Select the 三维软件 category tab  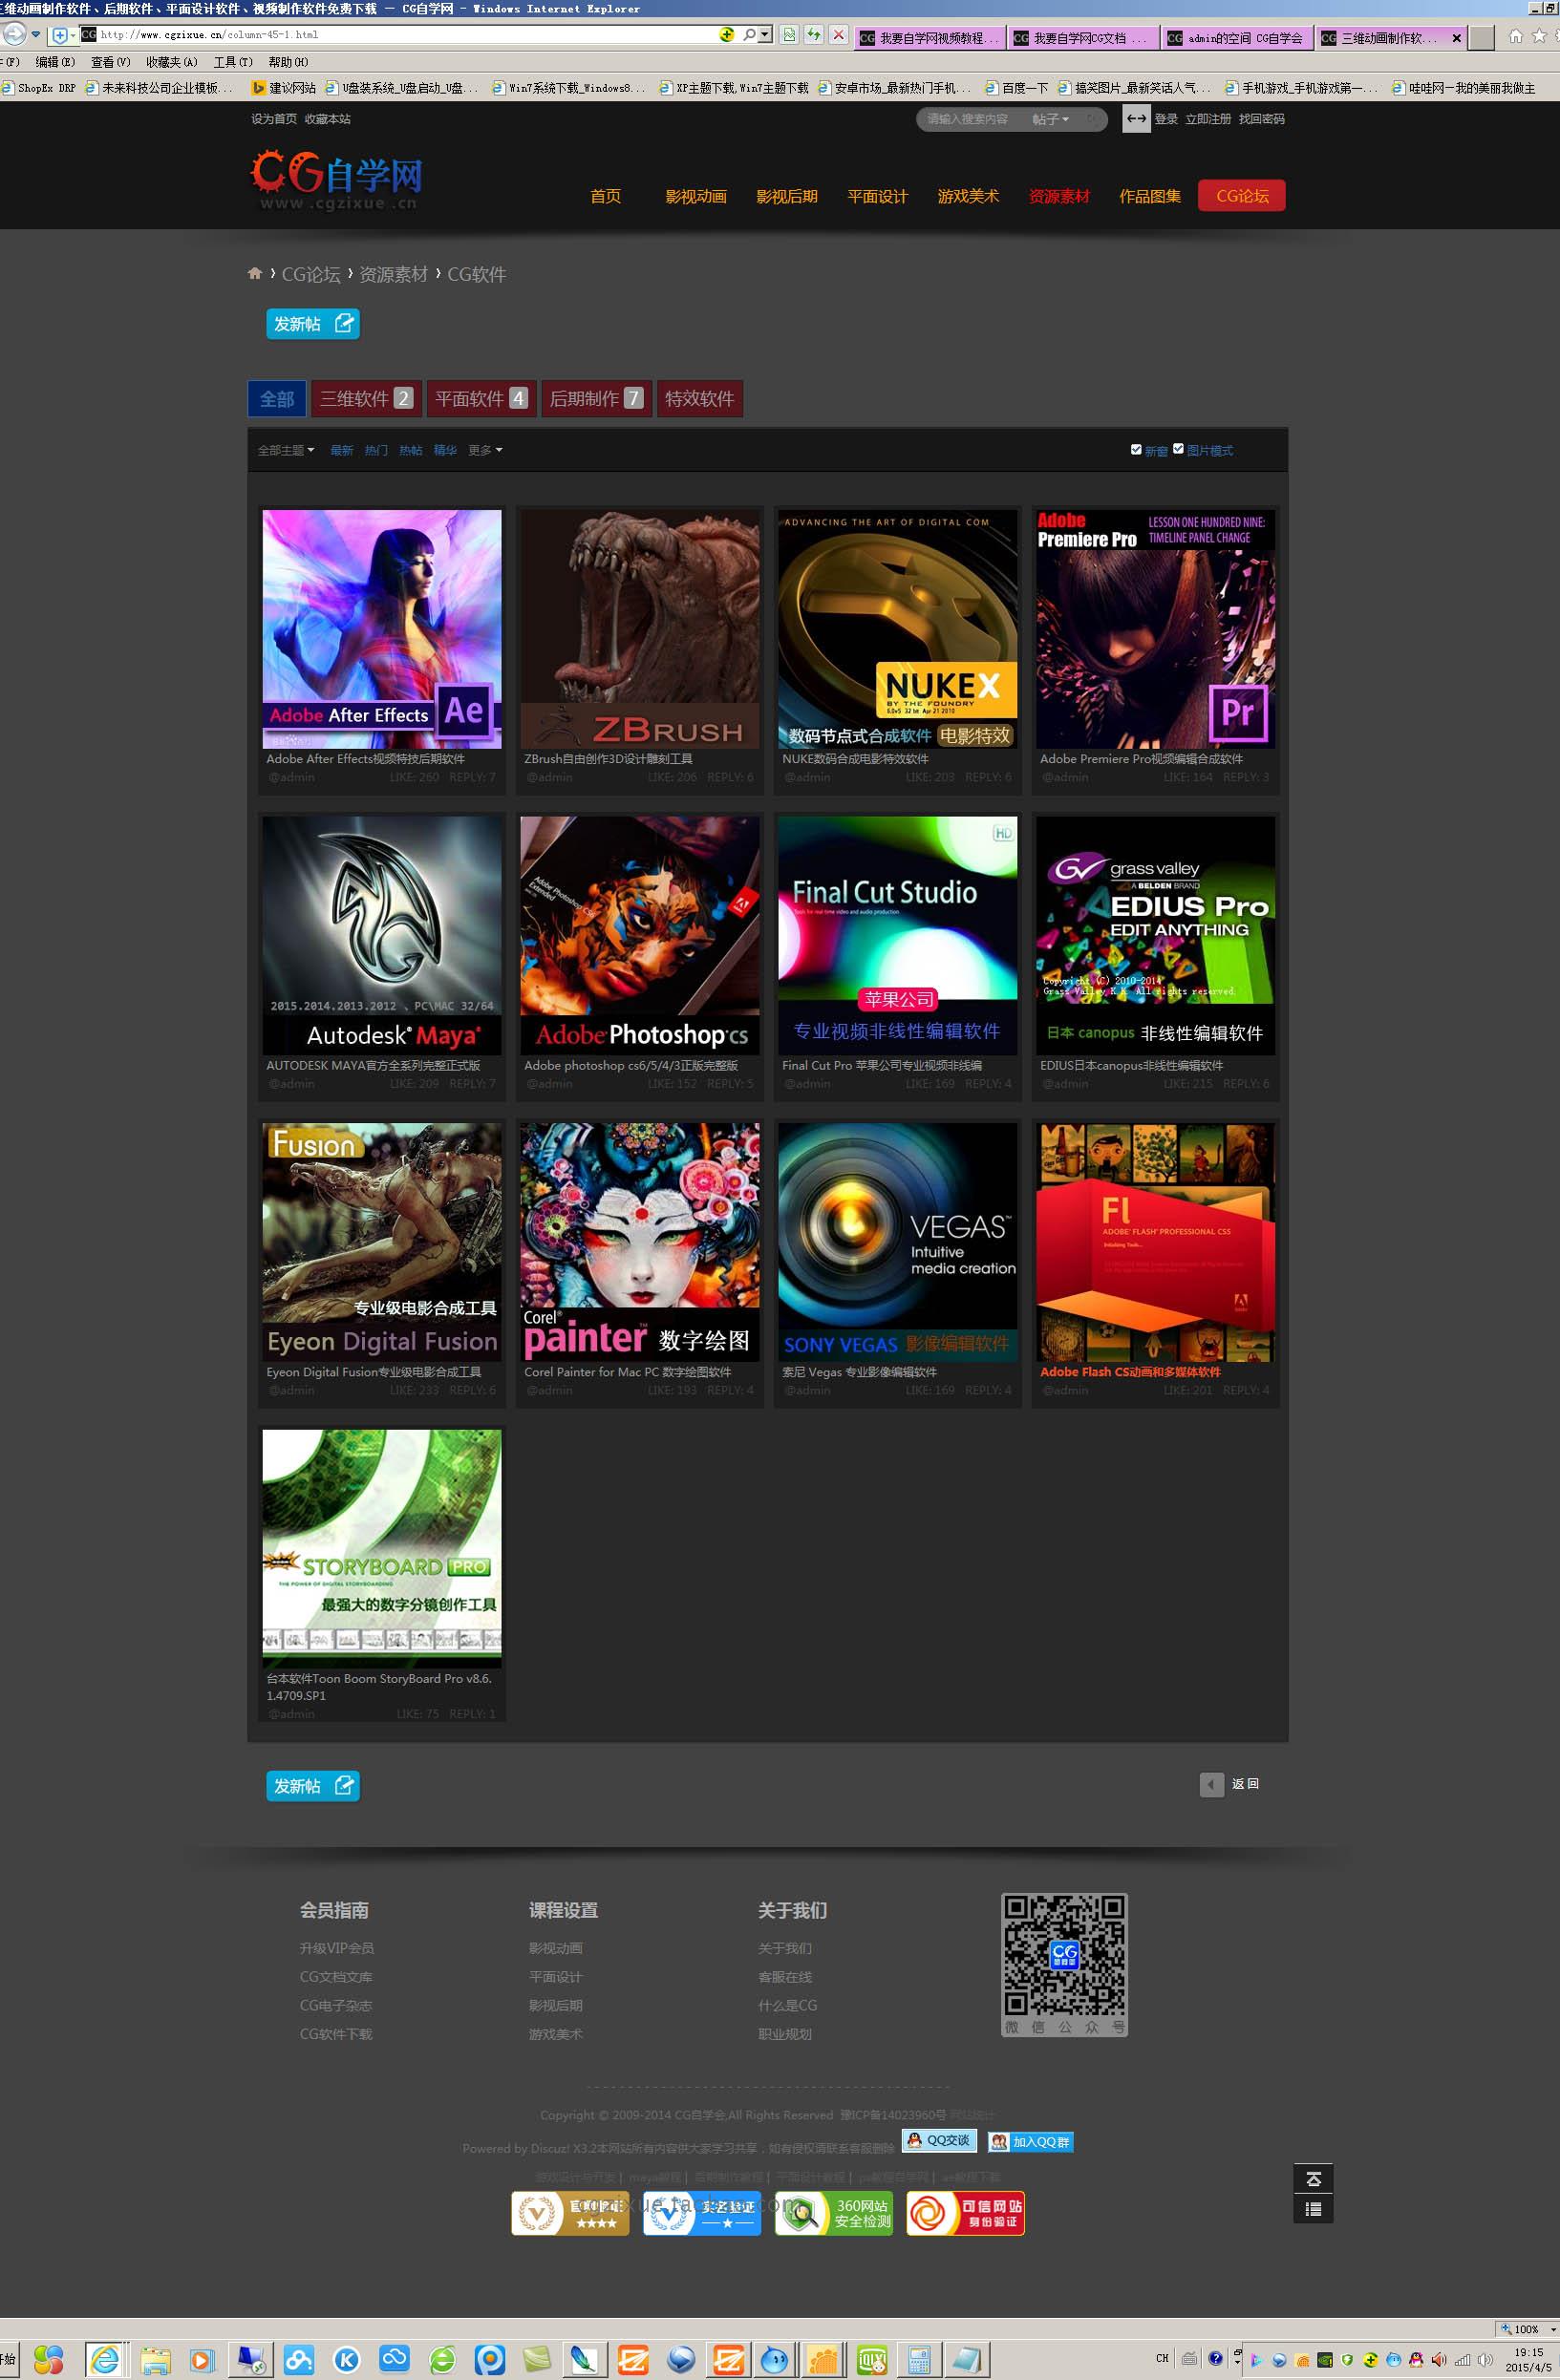coord(366,399)
